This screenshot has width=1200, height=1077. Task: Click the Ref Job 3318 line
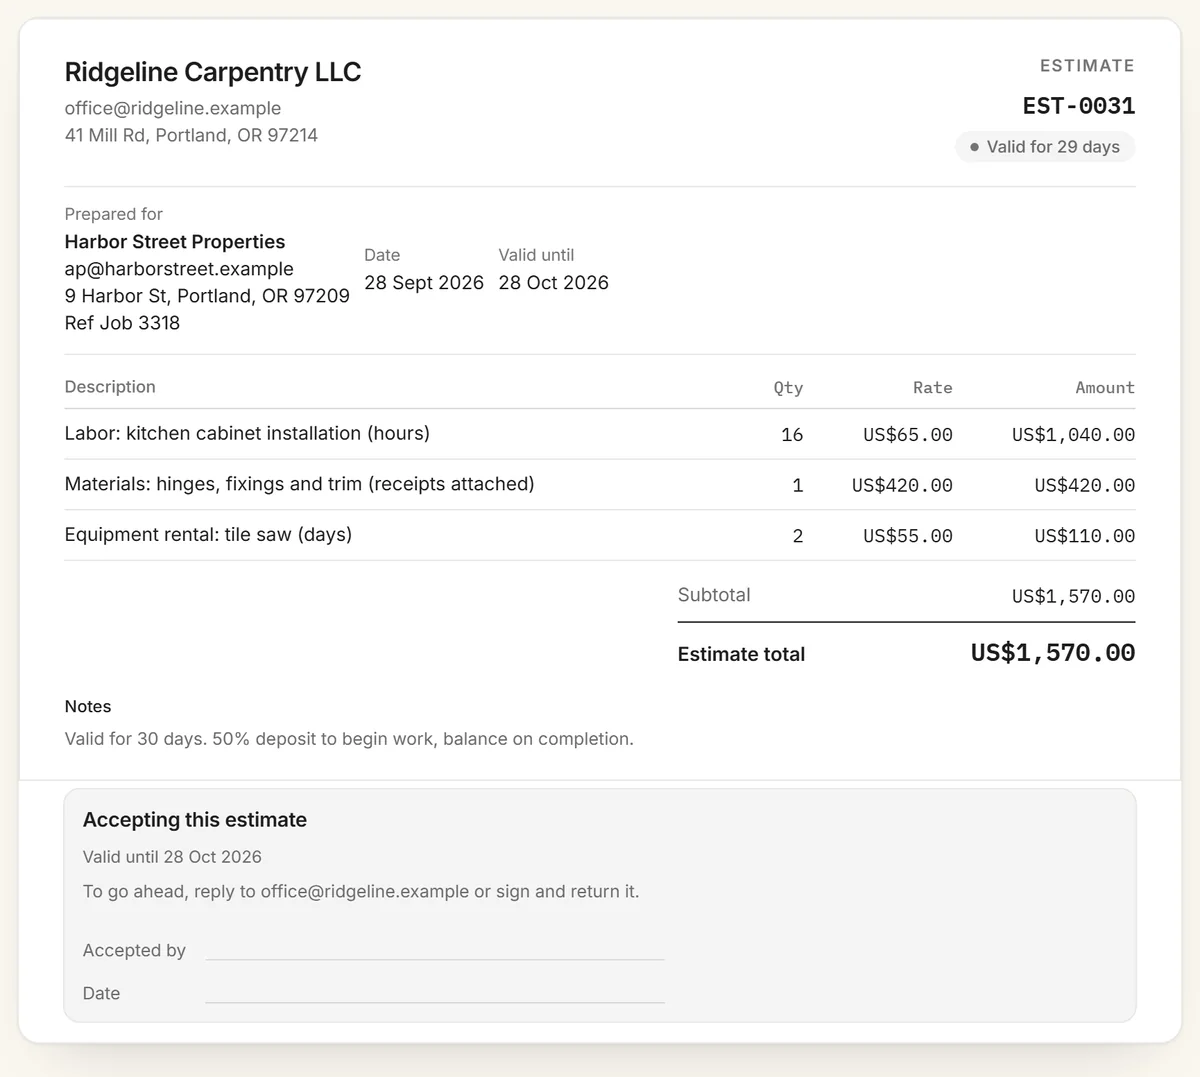tap(122, 323)
